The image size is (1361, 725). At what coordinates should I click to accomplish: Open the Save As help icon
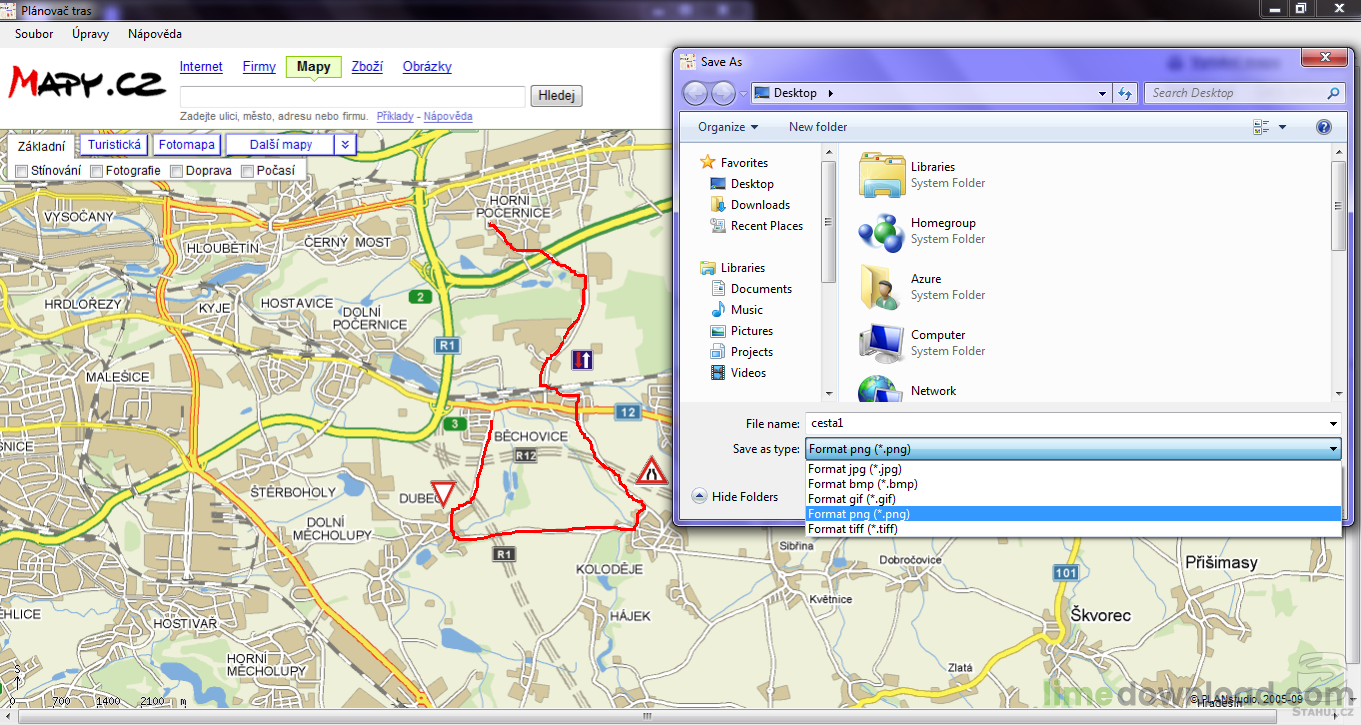[1324, 127]
